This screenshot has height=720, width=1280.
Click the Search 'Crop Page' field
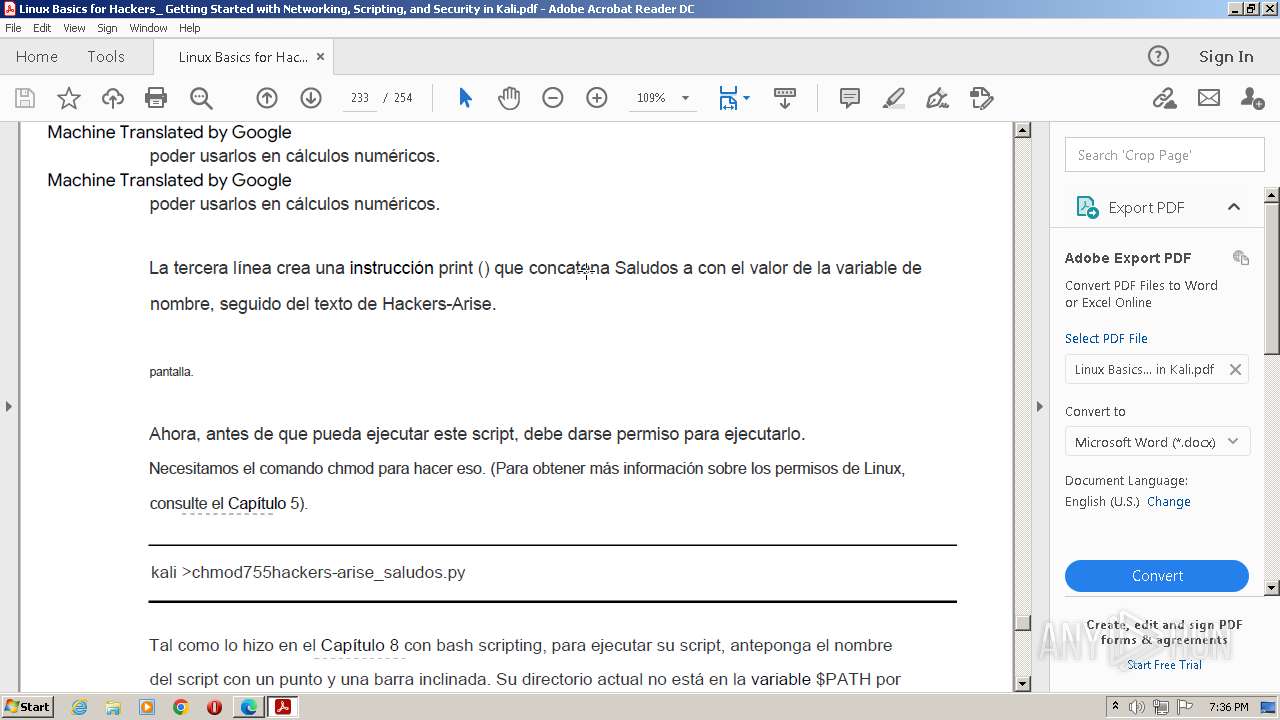point(1165,155)
